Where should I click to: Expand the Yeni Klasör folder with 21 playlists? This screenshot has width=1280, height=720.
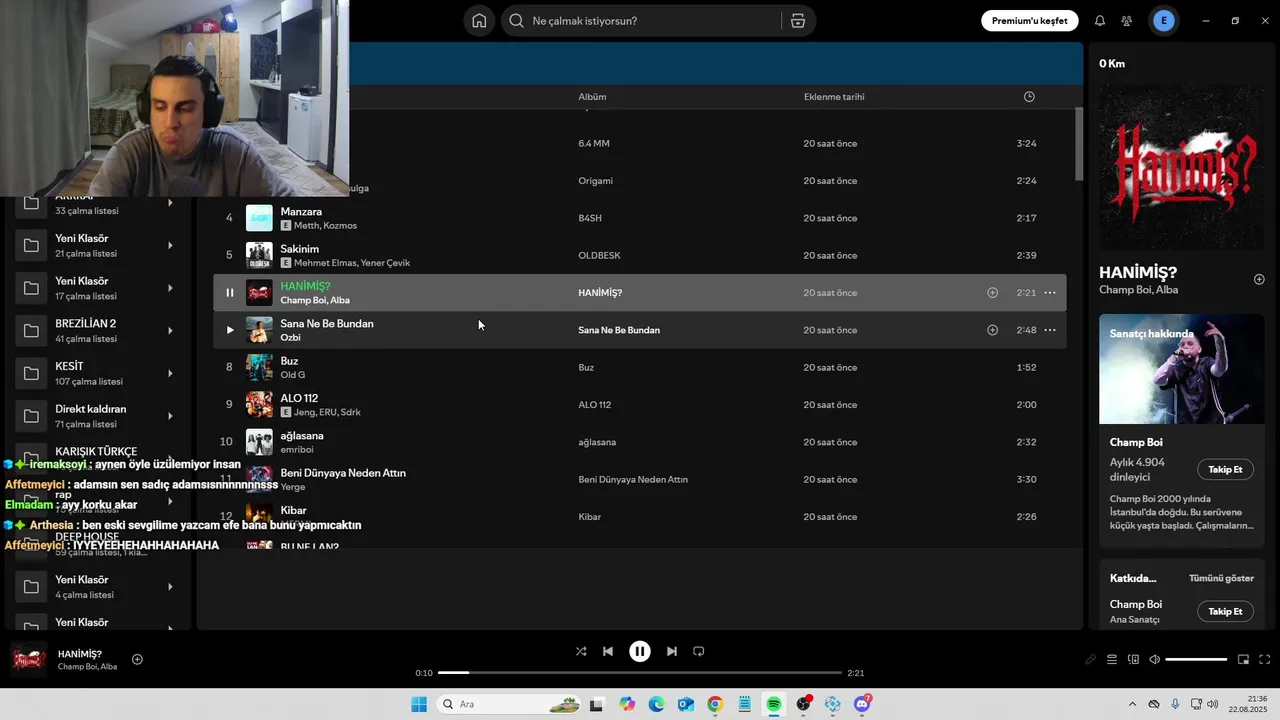point(170,245)
